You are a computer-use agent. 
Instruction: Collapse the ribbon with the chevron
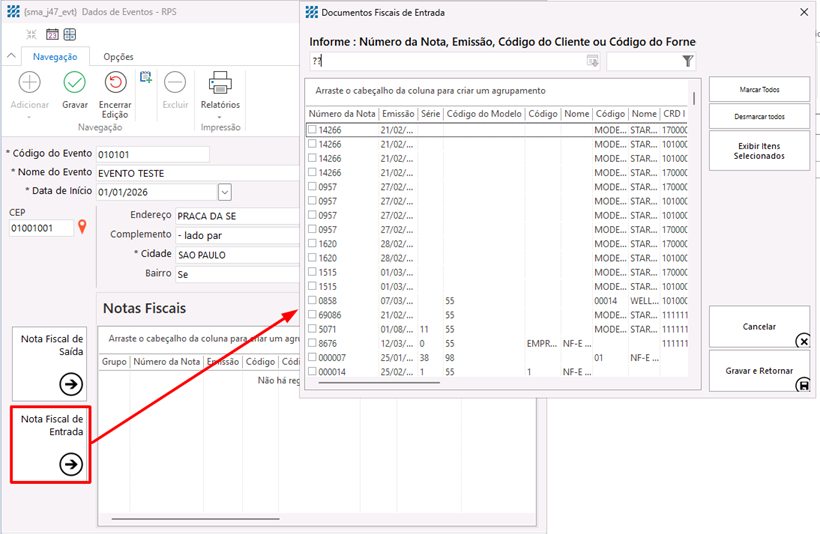[x=11, y=57]
